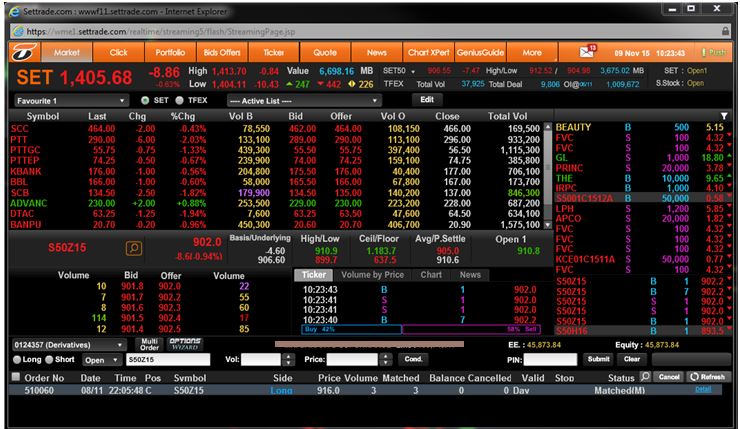740x429 pixels.
Task: Select the PTT row in the watchlist
Action: [276, 140]
